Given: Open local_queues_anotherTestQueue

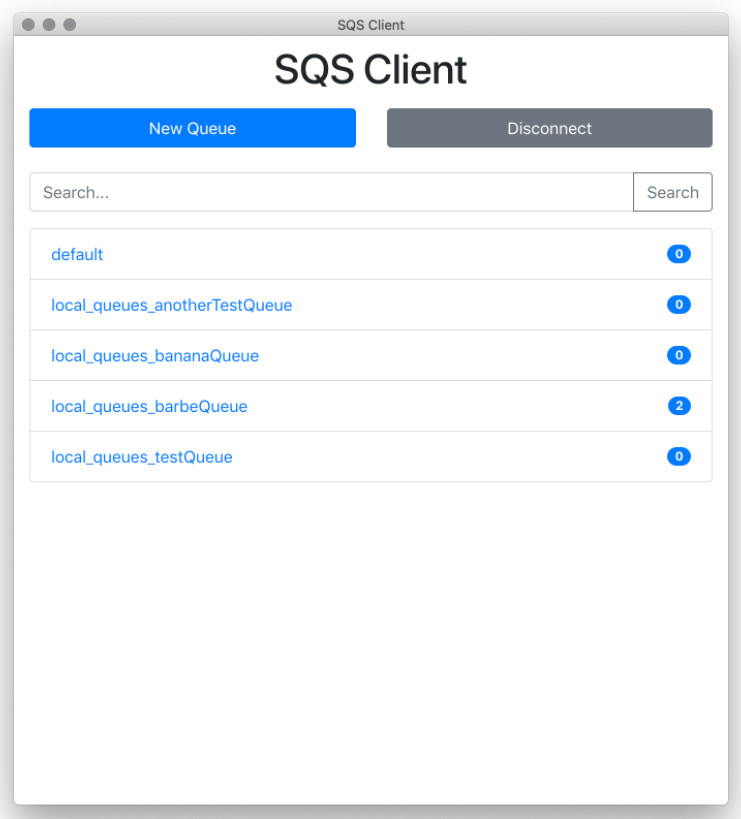Looking at the screenshot, I should (171, 305).
